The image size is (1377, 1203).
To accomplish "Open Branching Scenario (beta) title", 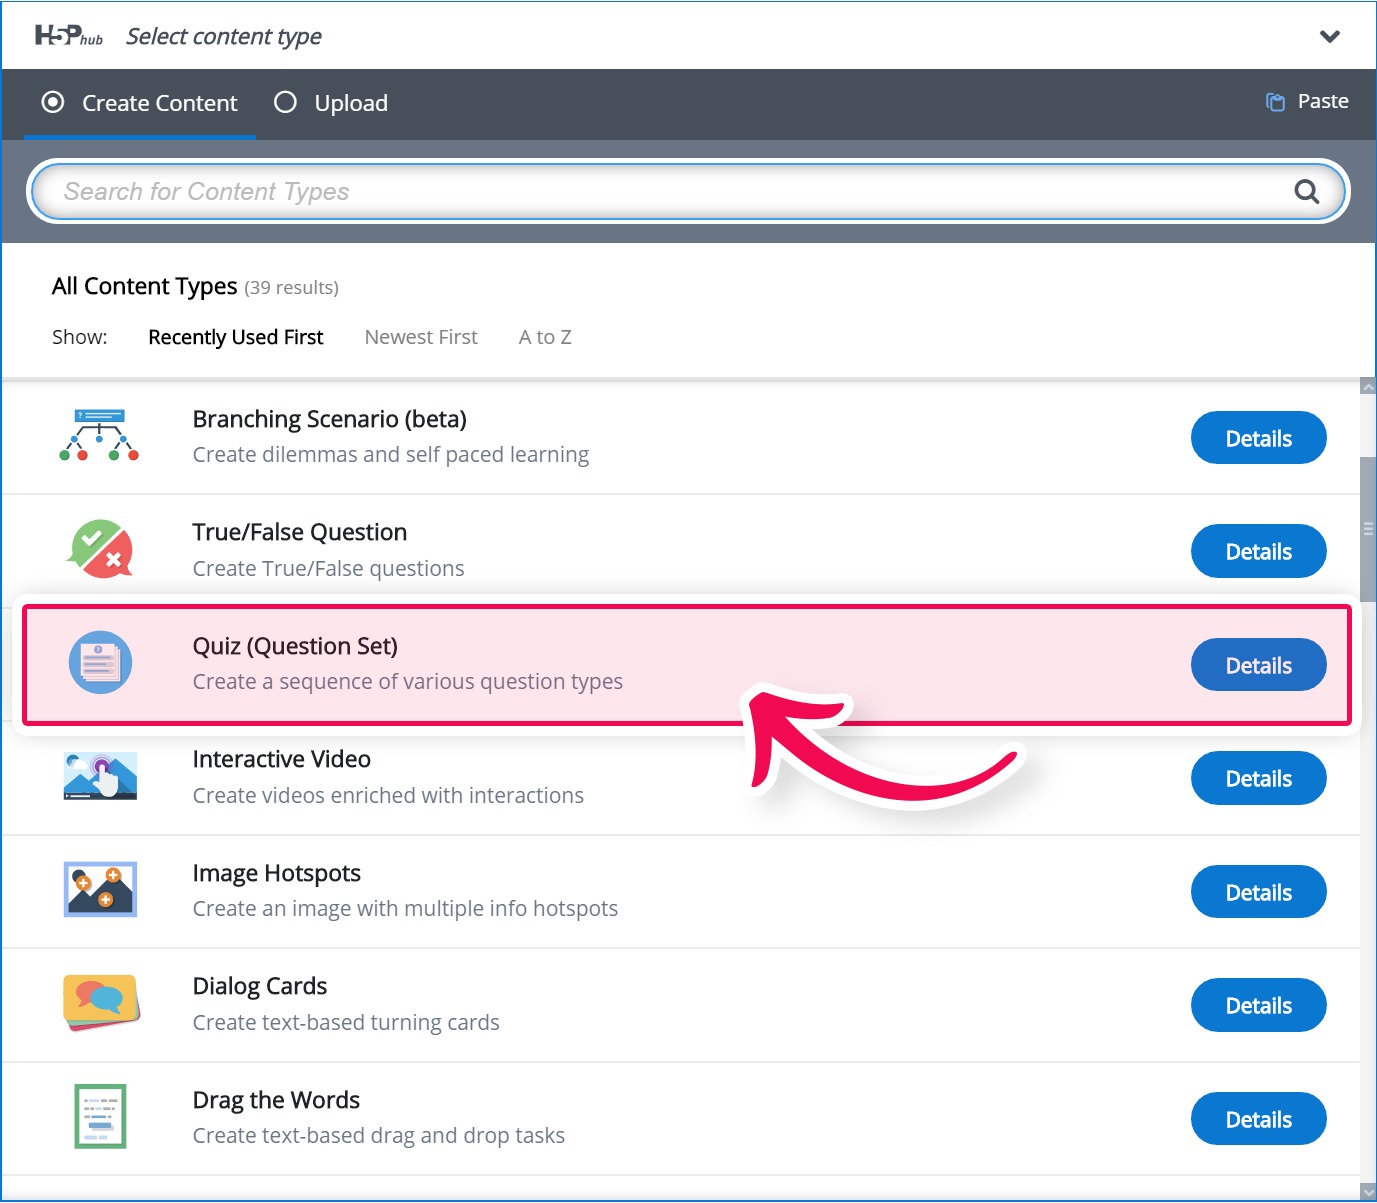I will (330, 419).
